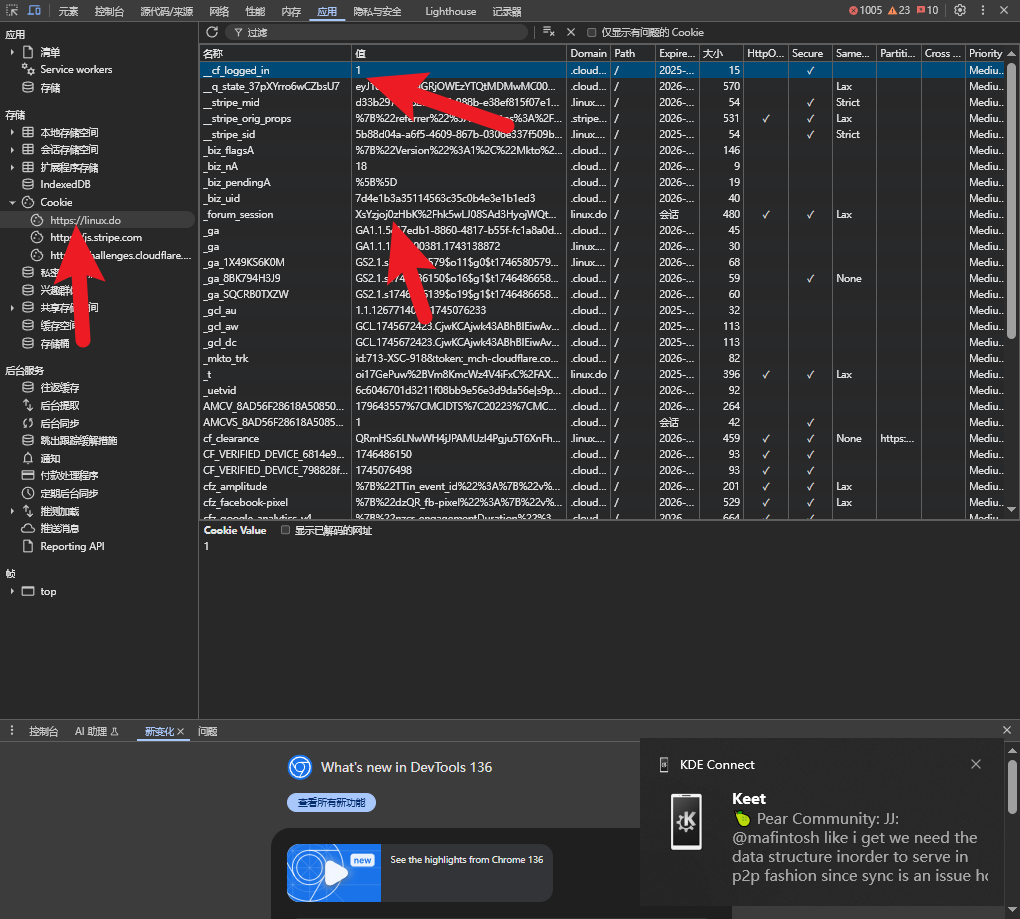Image resolution: width=1020 pixels, height=919 pixels.
Task: Open the DevTools kebab menu
Action: 982,10
